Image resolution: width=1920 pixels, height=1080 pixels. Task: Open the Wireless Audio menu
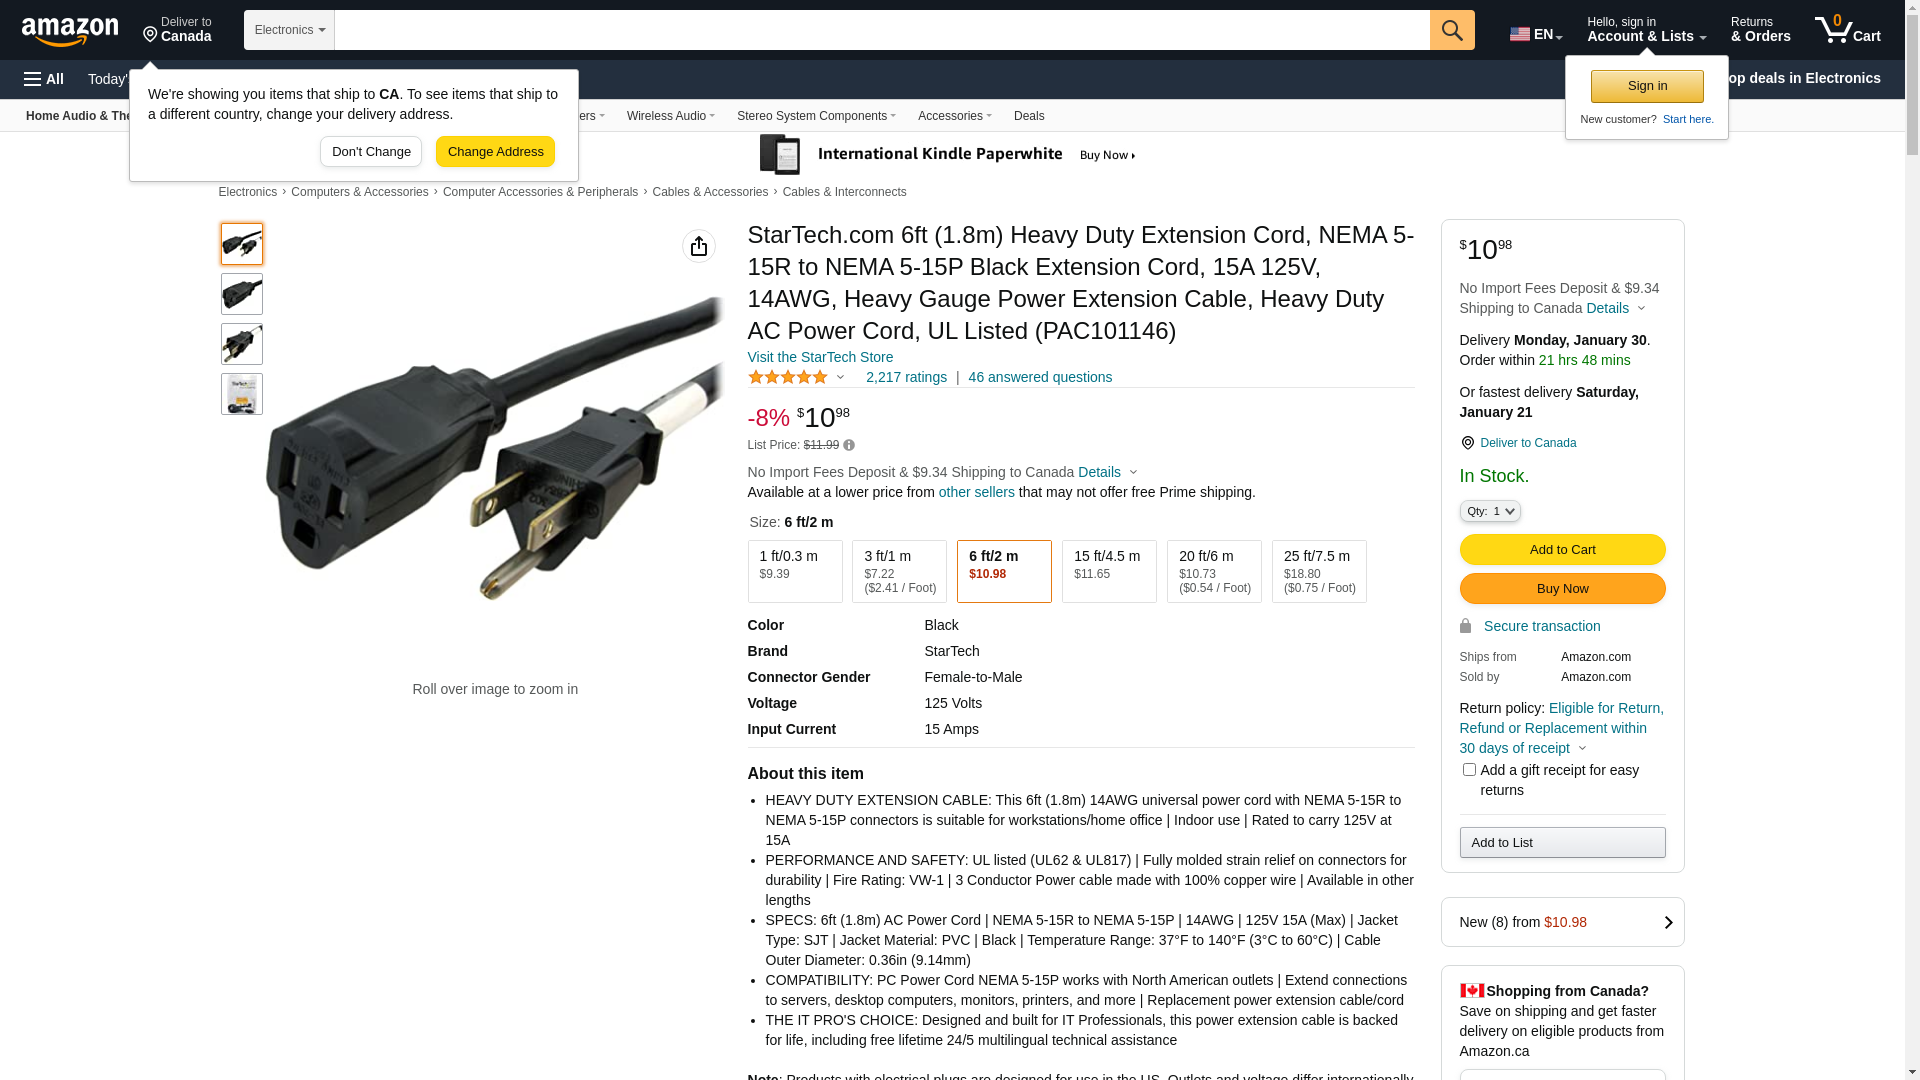(671, 116)
